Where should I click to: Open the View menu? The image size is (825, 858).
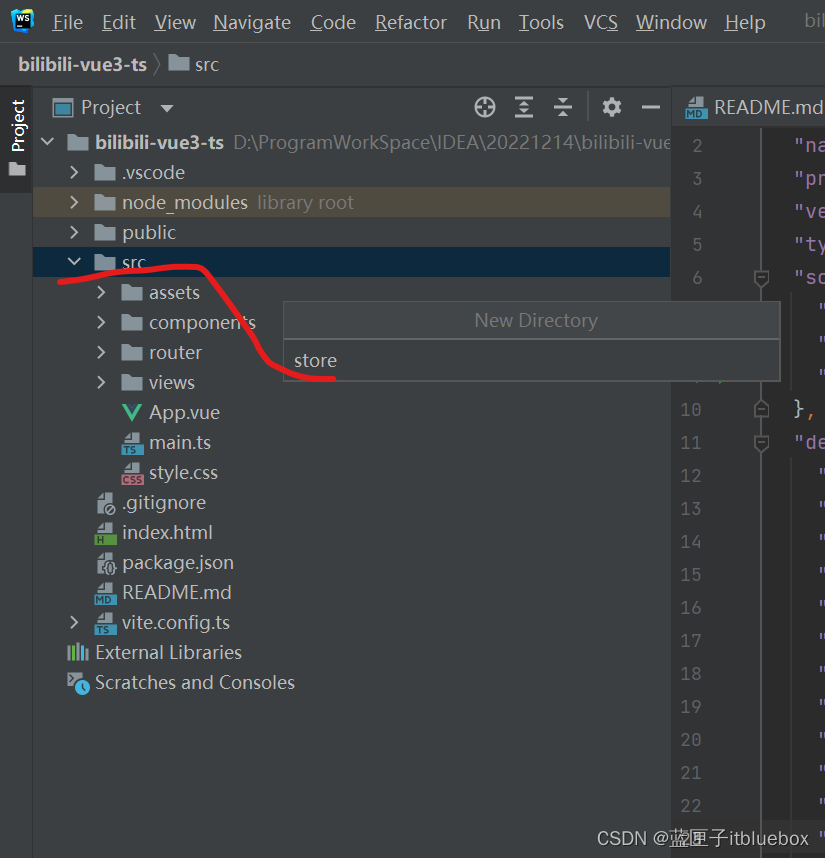(x=175, y=22)
